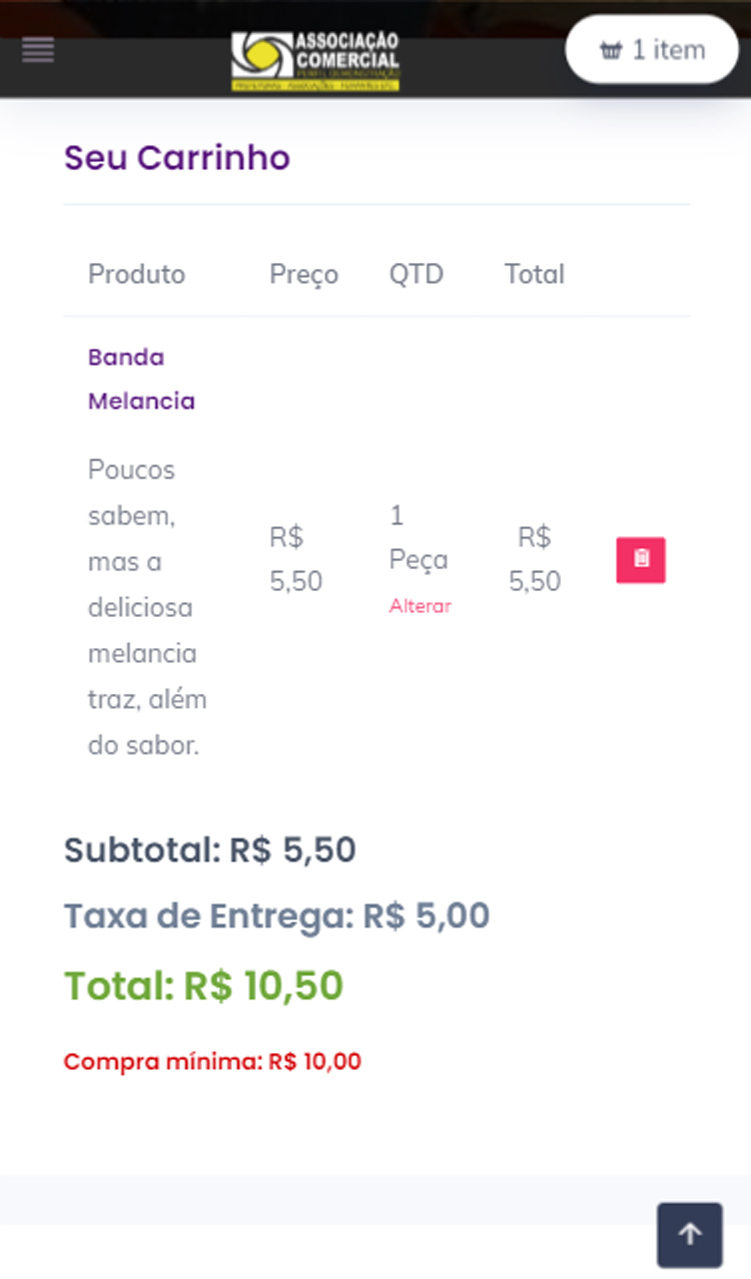Click the 1 Peça quantity value
The image size is (751, 1279).
[x=418, y=538]
